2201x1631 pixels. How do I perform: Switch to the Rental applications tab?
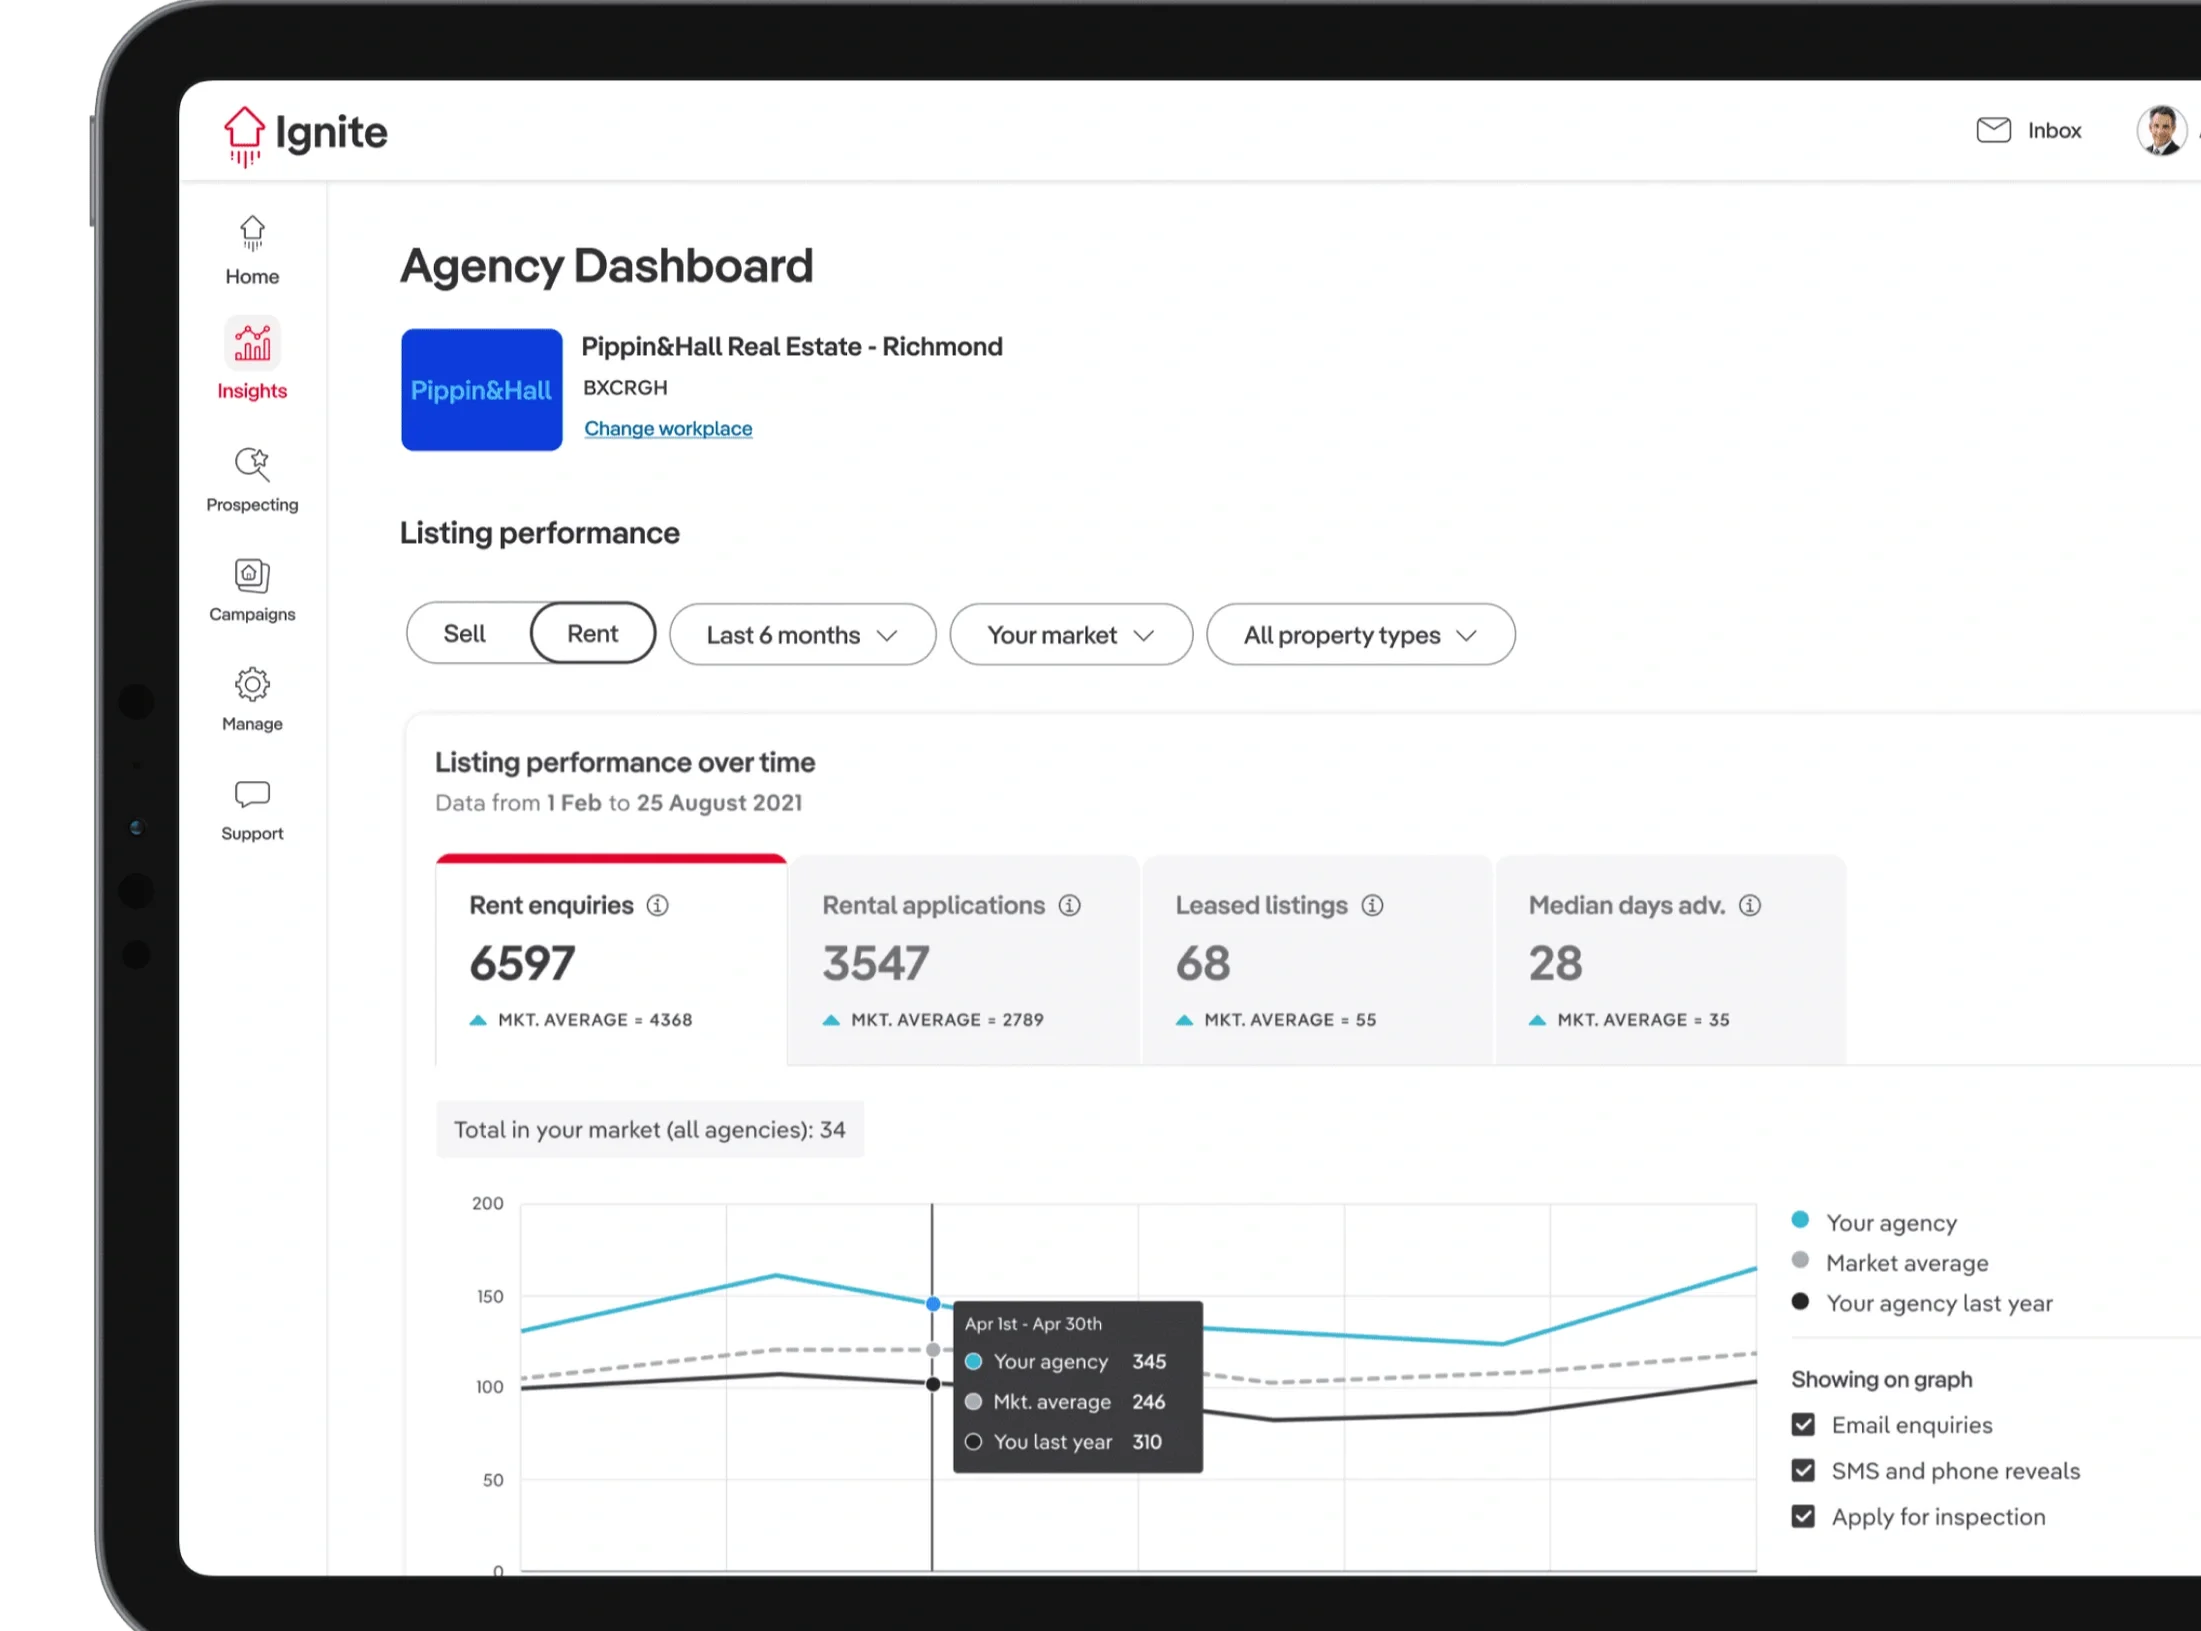[963, 960]
